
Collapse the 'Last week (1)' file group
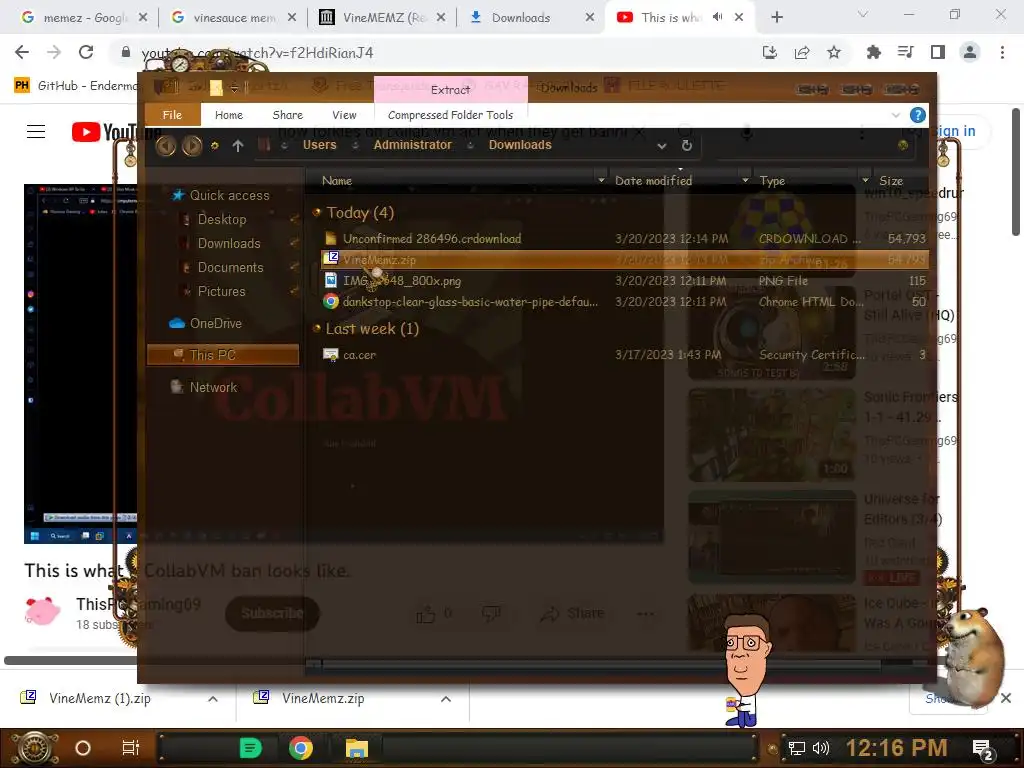(317, 328)
